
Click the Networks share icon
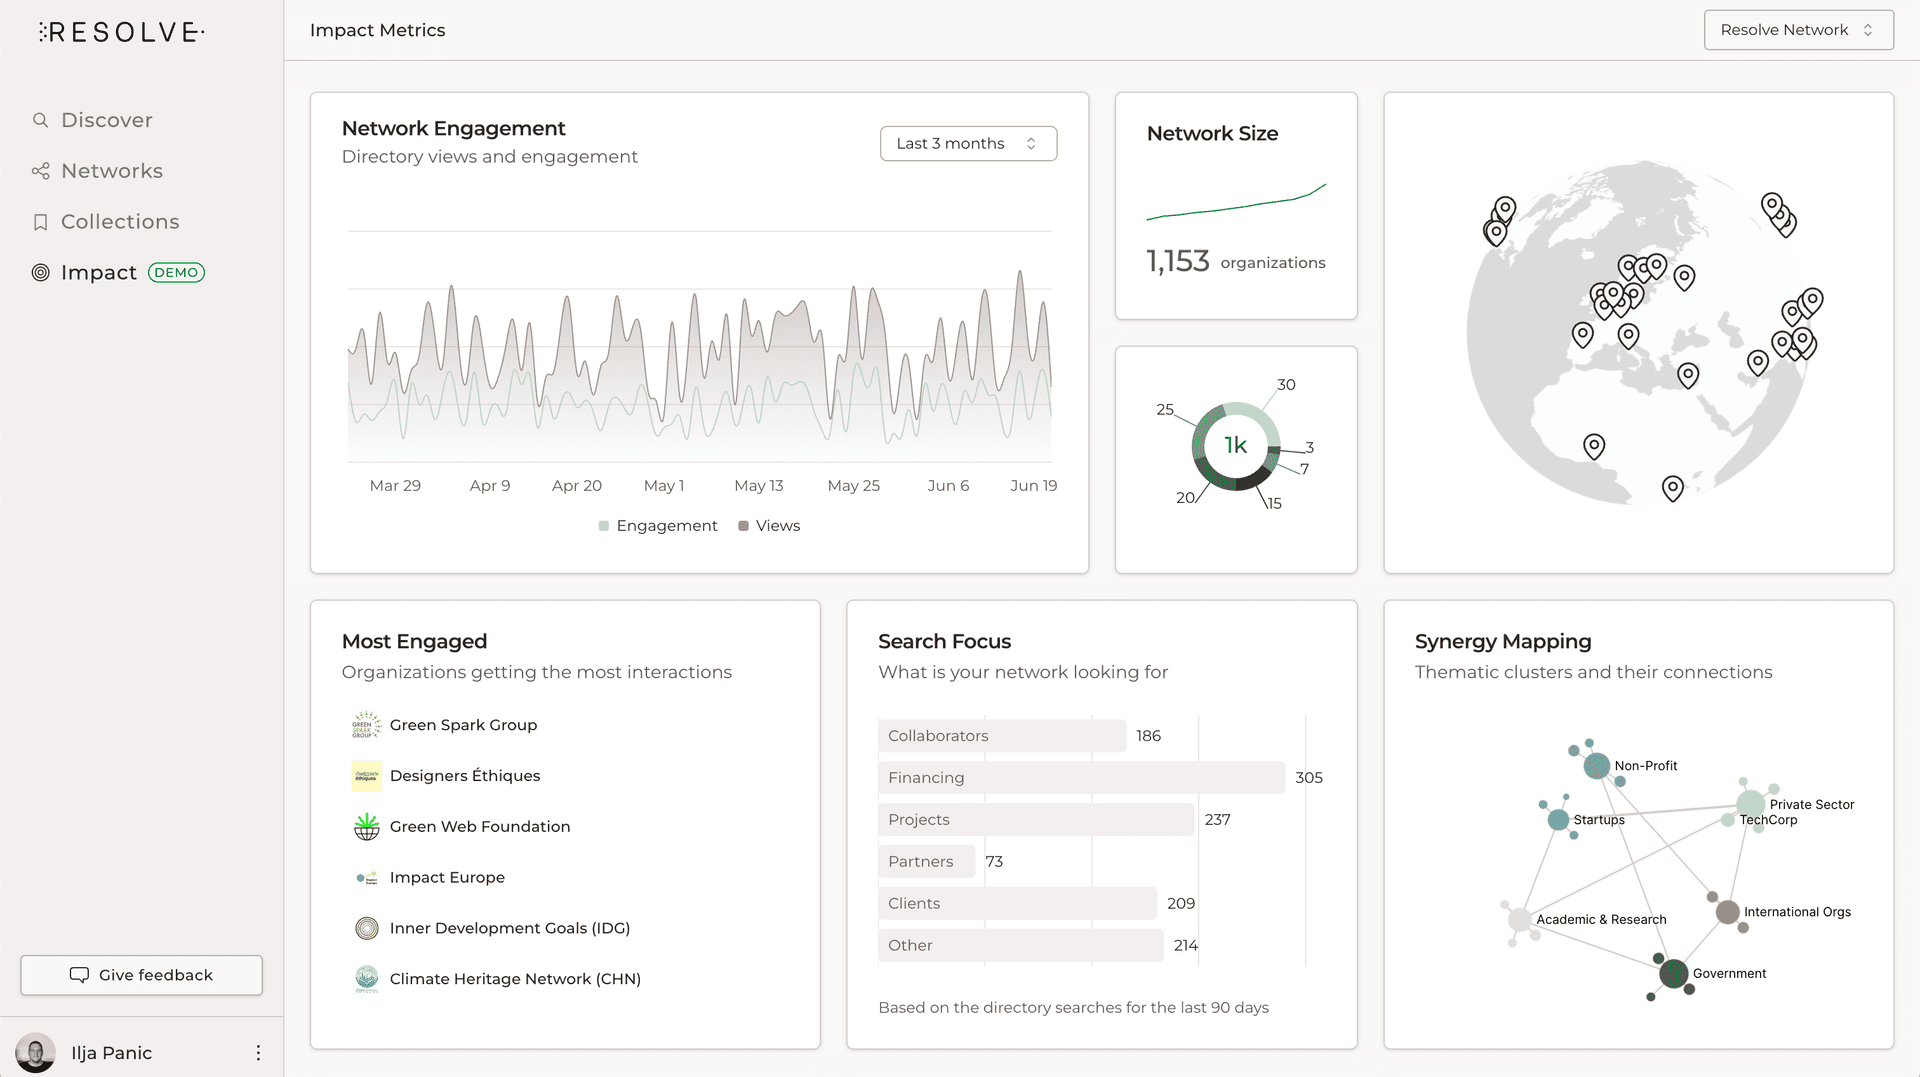pyautogui.click(x=40, y=170)
